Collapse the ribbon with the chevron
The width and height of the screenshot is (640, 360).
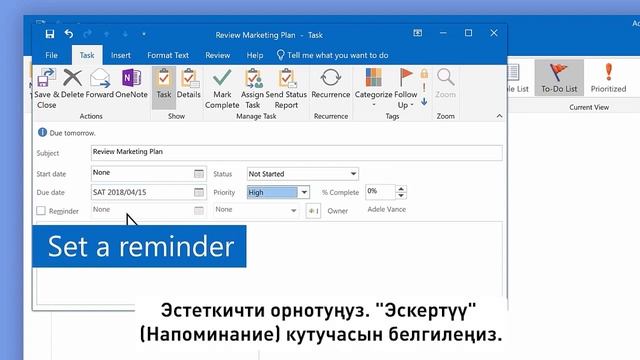(499, 116)
